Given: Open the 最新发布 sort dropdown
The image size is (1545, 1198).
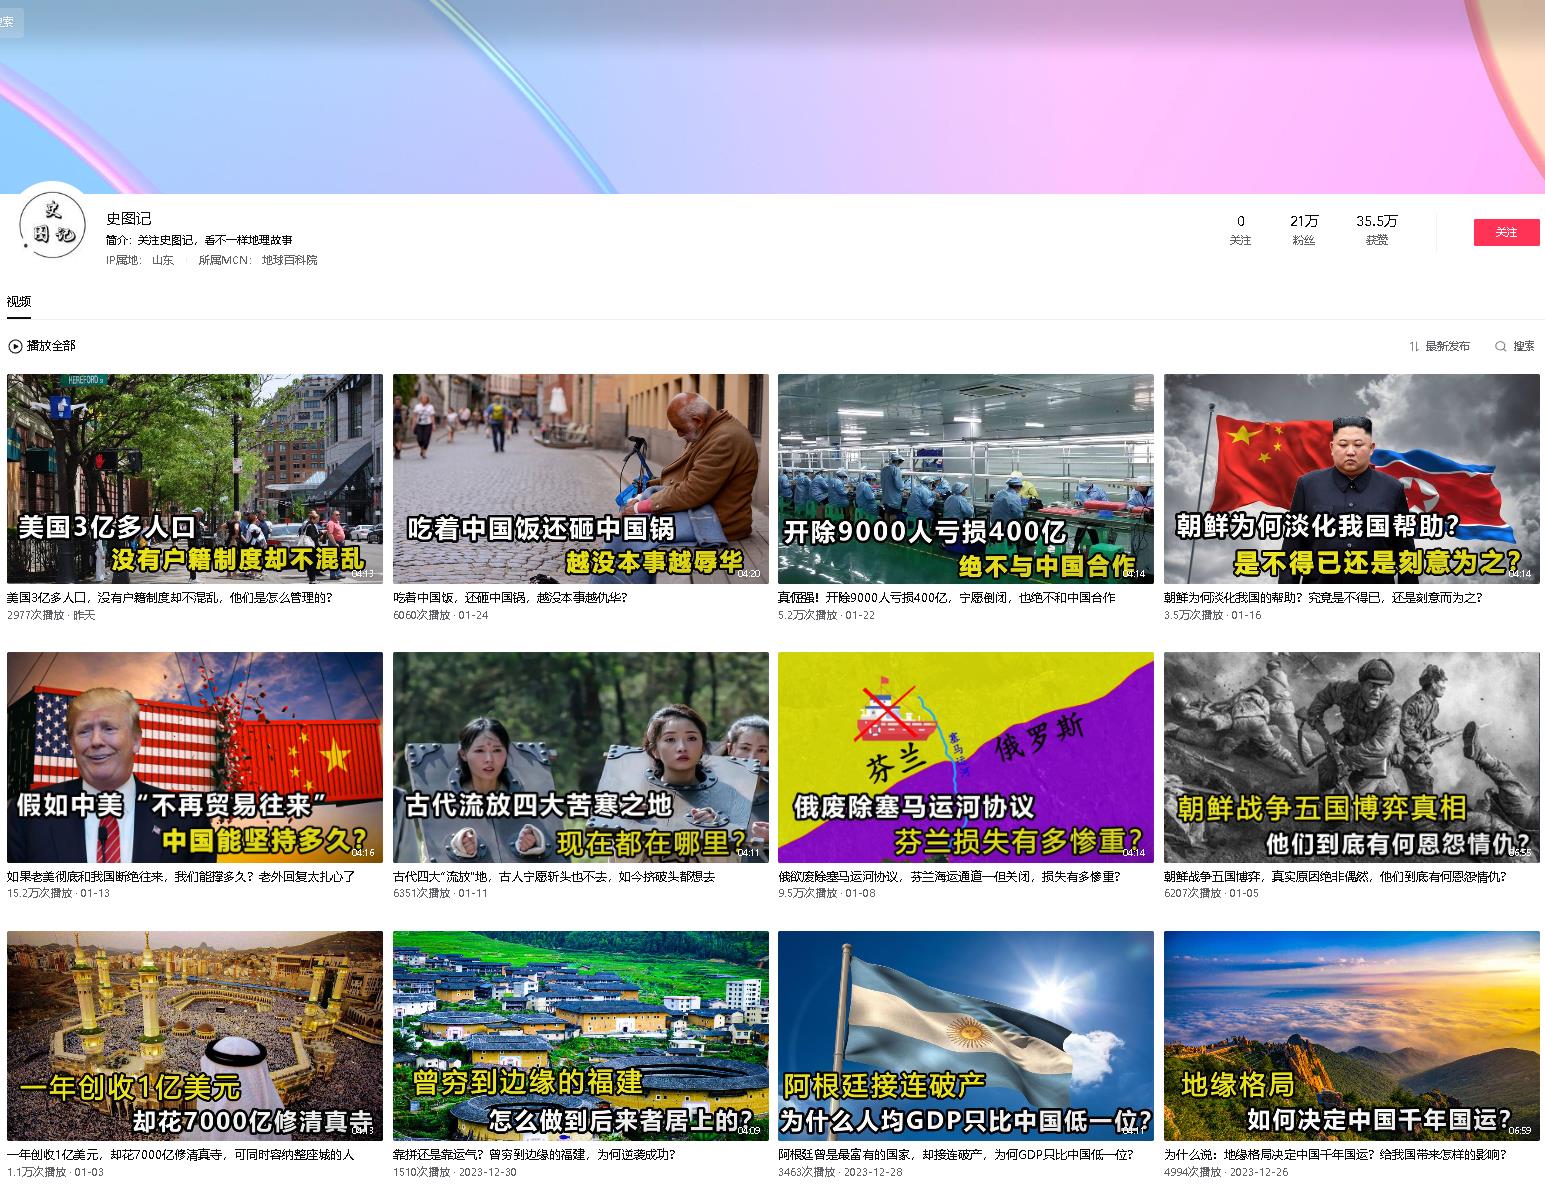Looking at the screenshot, I should (x=1446, y=346).
